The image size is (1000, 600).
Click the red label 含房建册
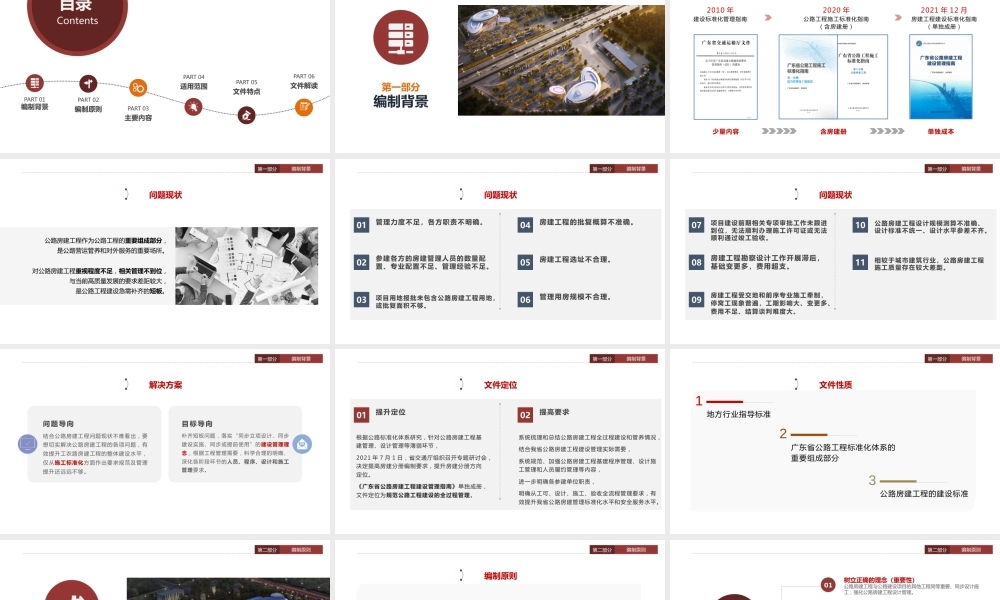click(833, 131)
